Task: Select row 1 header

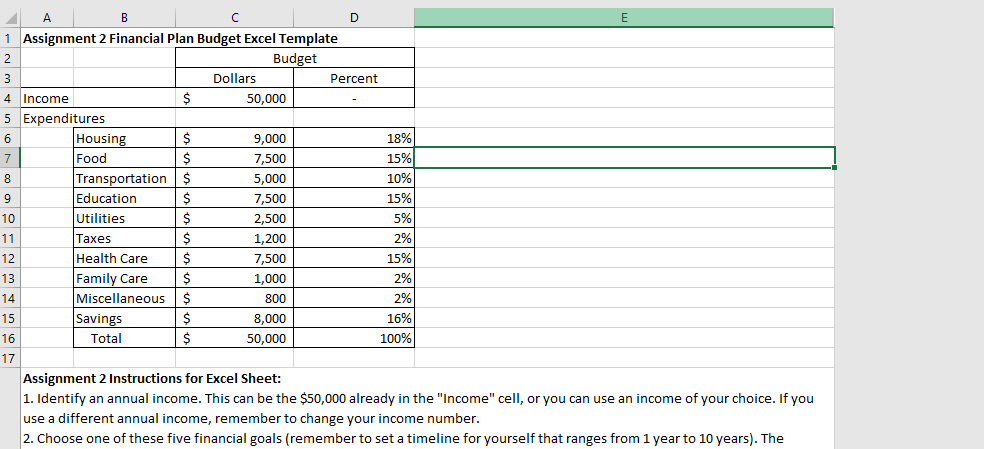Action: [x=10, y=38]
